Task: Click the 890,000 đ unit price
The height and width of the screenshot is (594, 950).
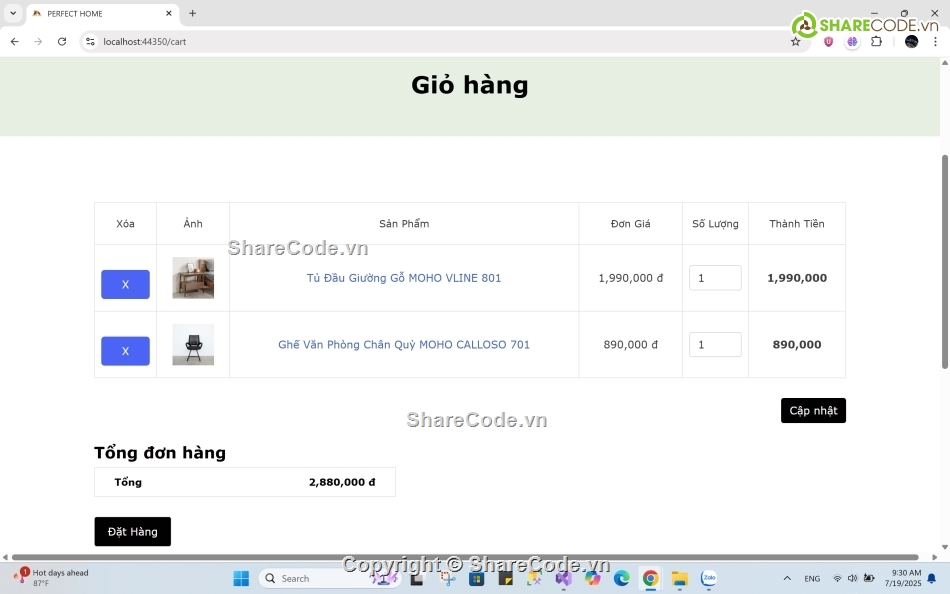Action: tap(630, 345)
